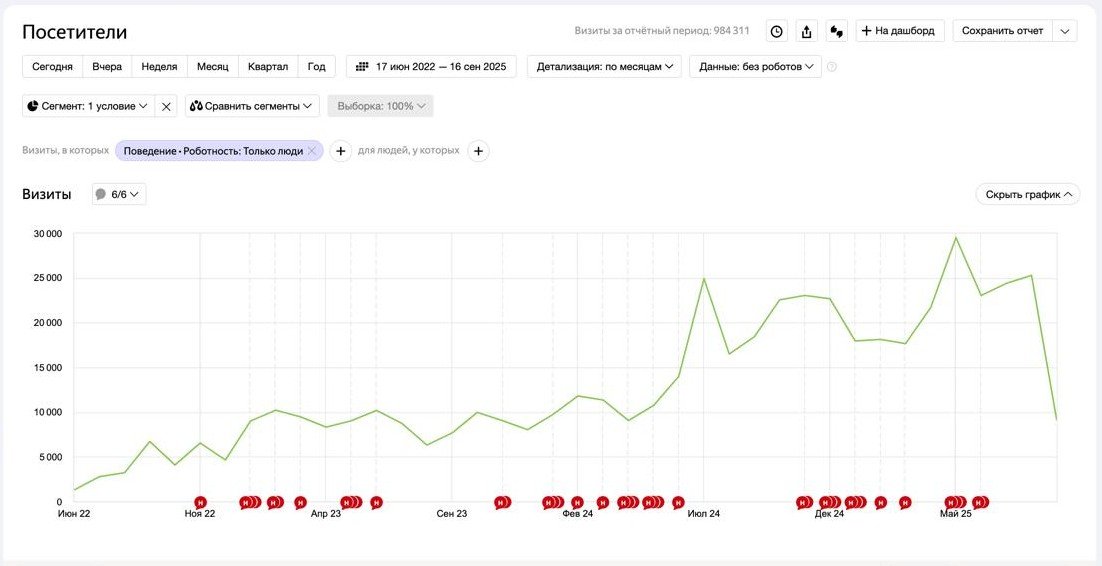The height and width of the screenshot is (566, 1102).
Task: Click the help question mark icon
Action: (x=832, y=67)
